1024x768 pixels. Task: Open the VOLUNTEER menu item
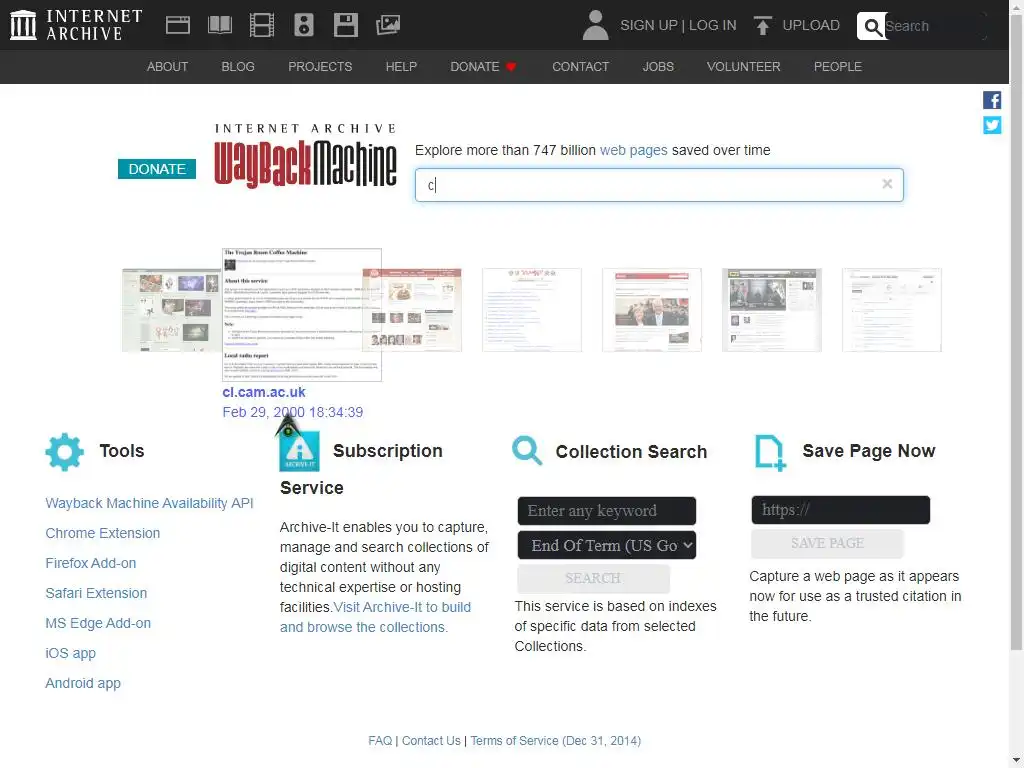coord(743,67)
